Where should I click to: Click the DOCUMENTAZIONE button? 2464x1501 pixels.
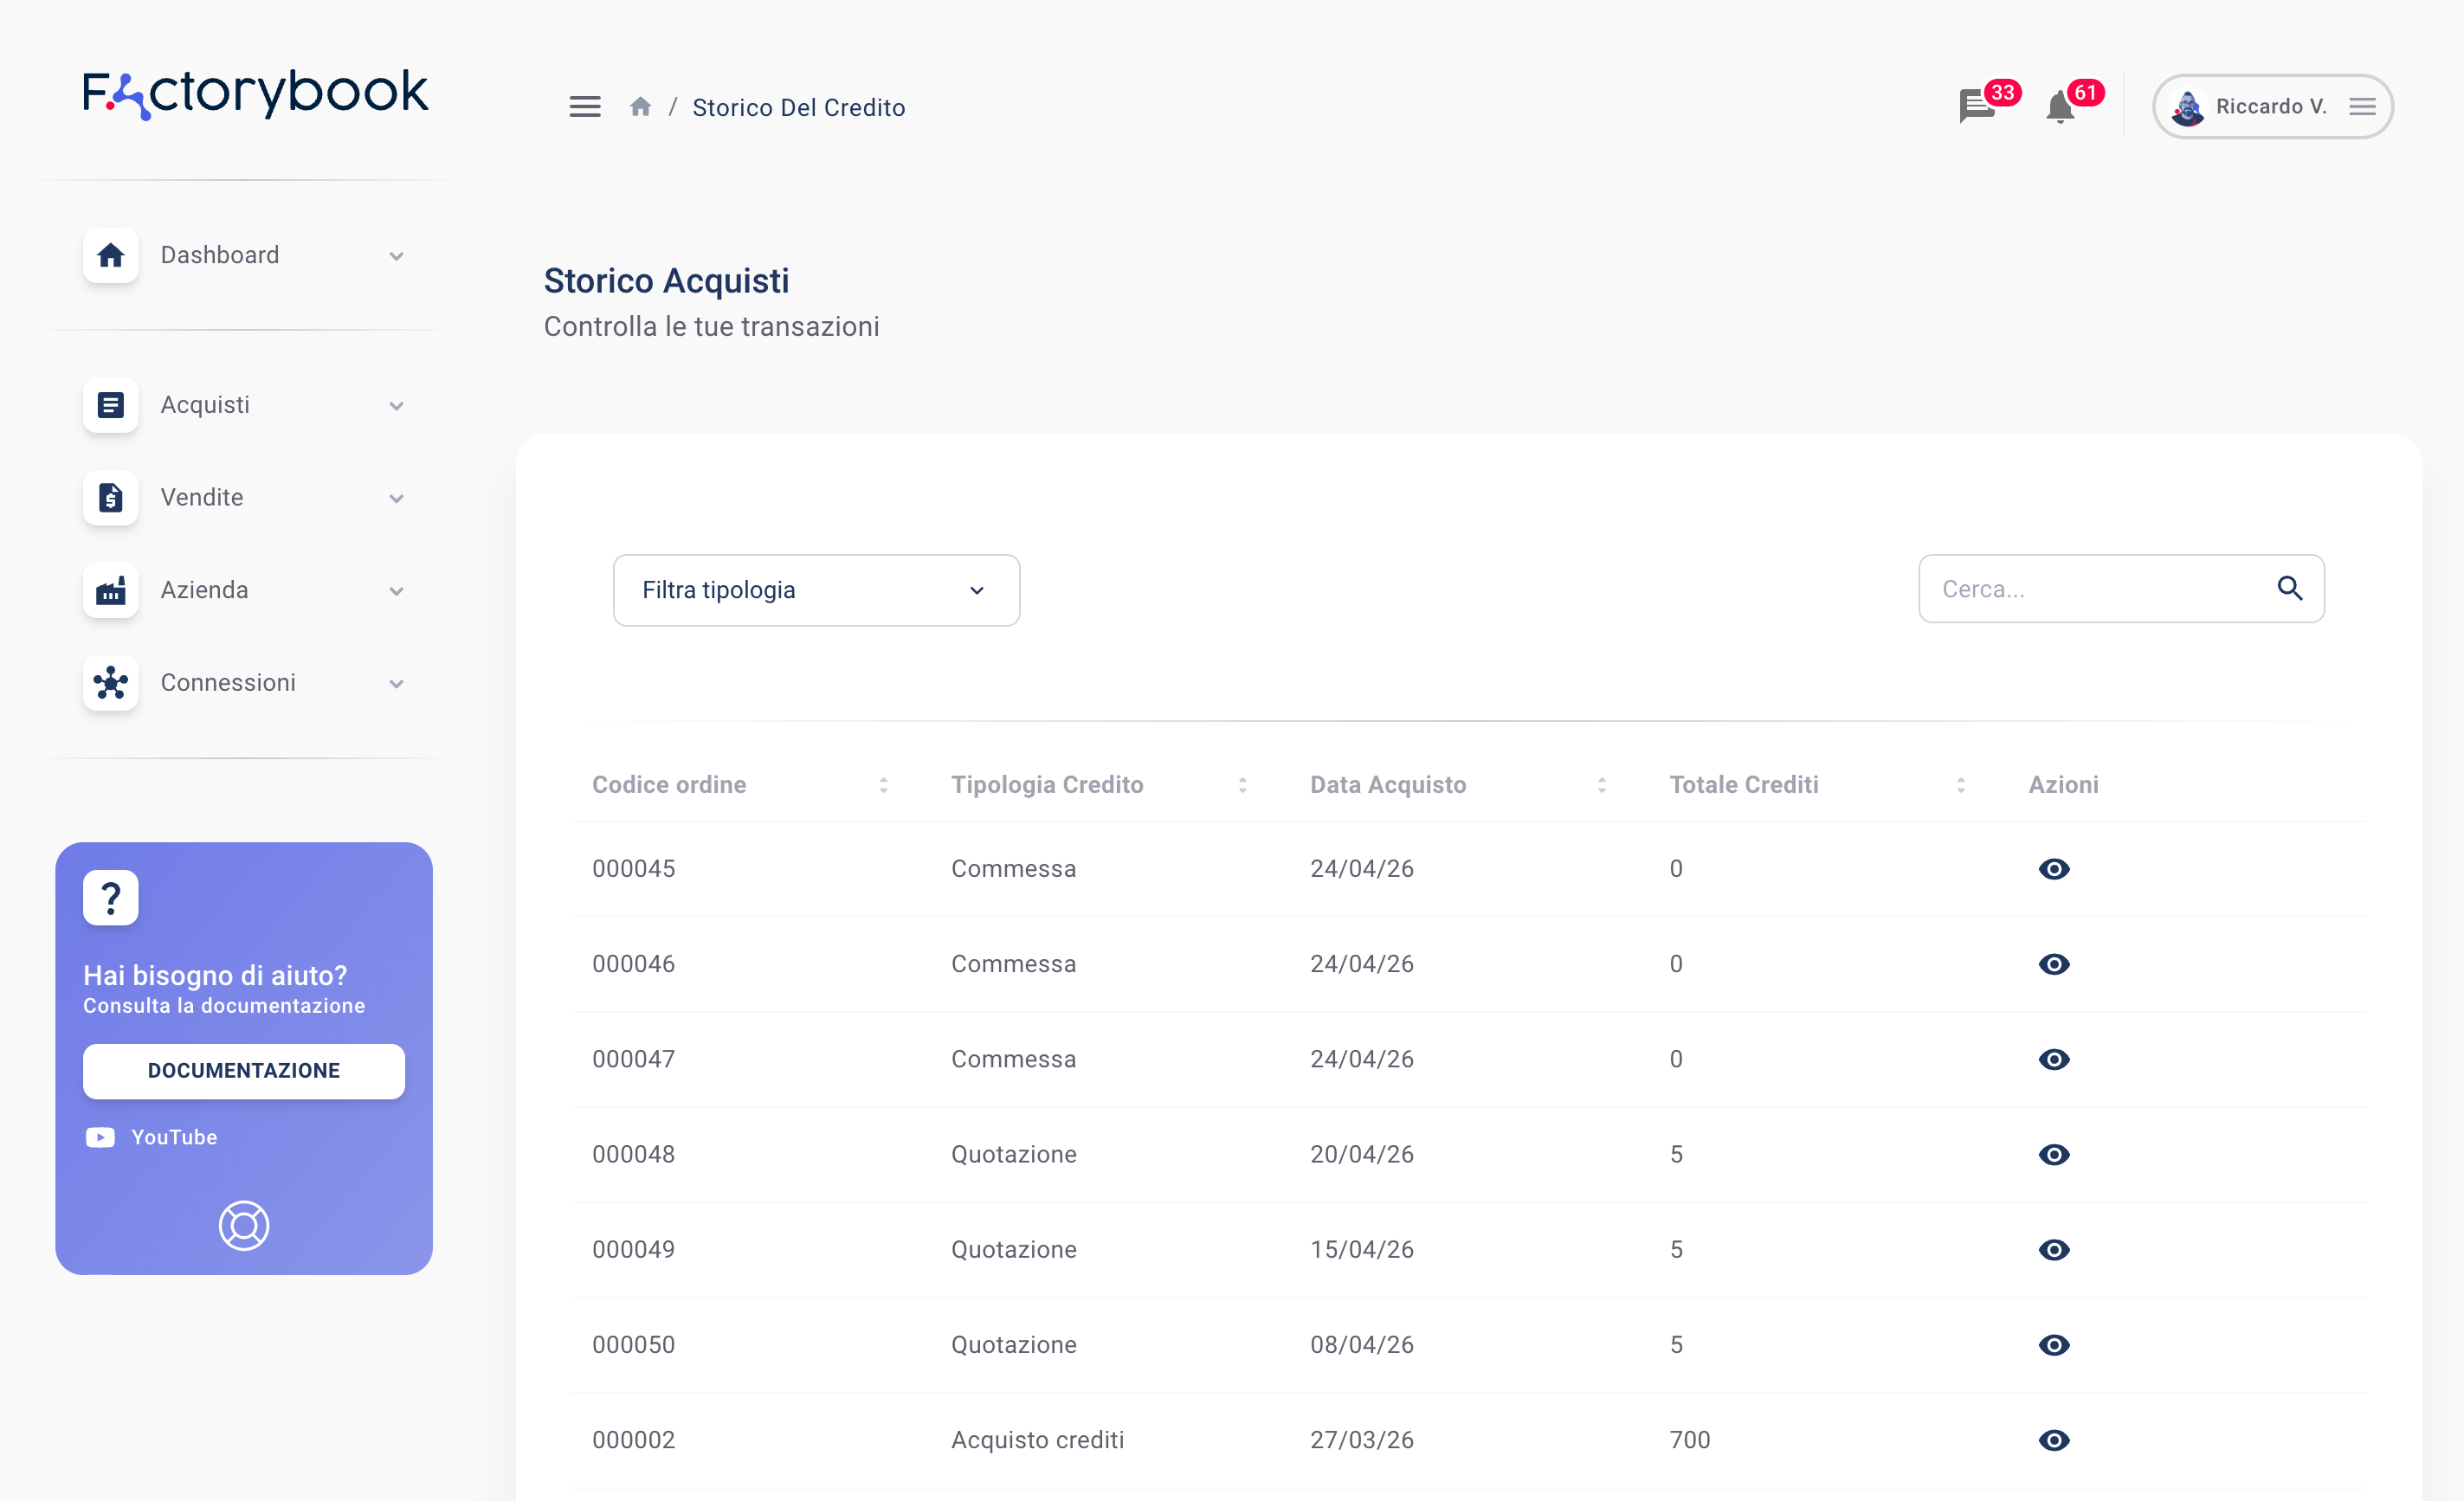(x=244, y=1071)
